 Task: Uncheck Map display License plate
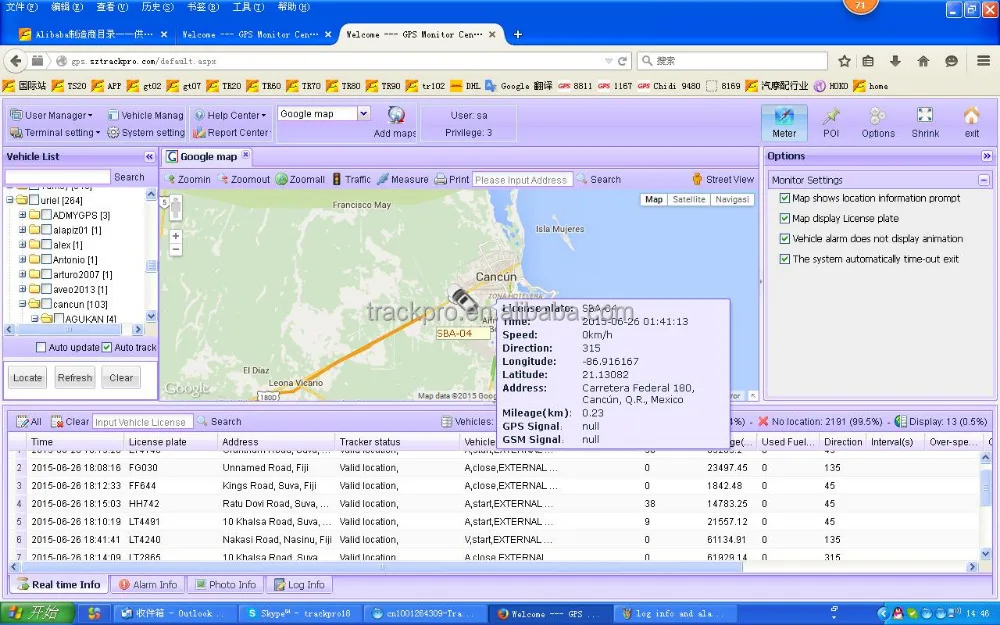click(x=785, y=218)
